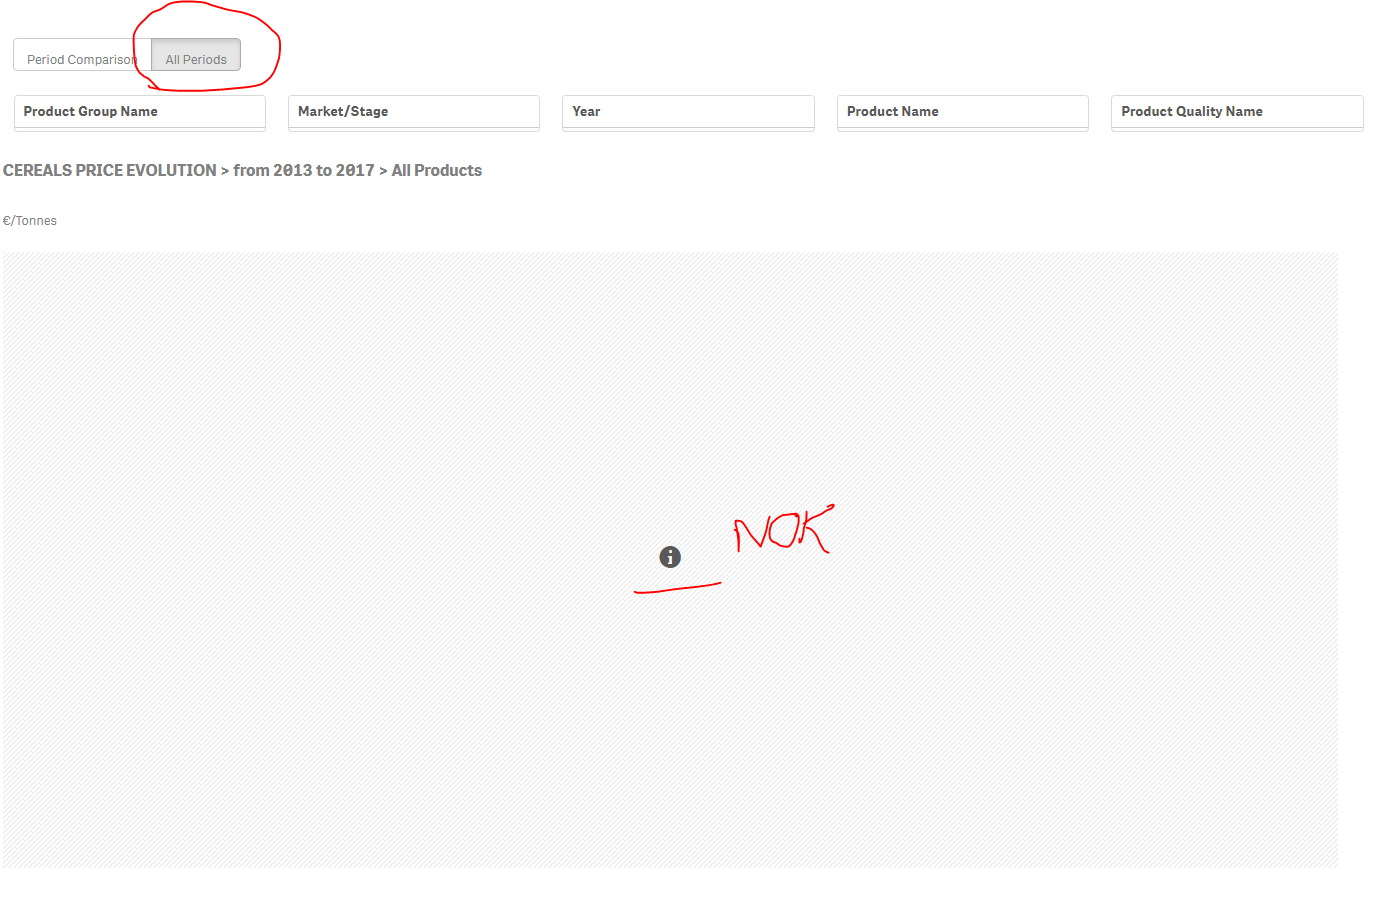Open the Market/Stage filter pane
The height and width of the screenshot is (917, 1373).
413,111
